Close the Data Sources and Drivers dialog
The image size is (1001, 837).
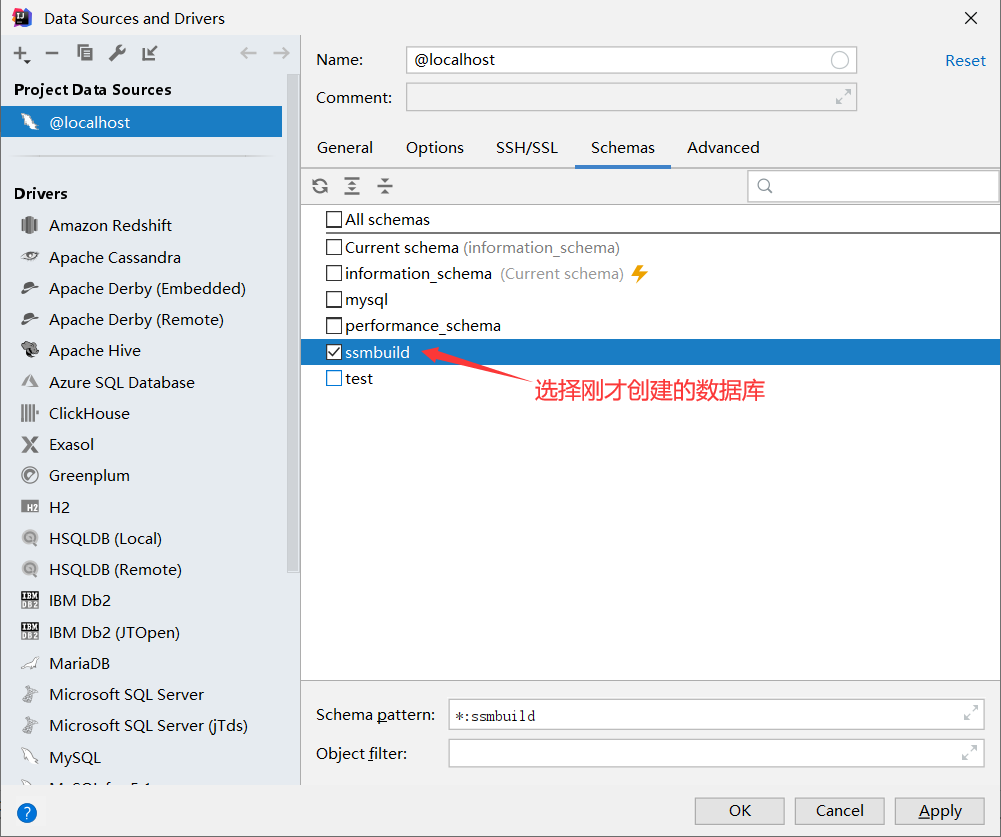coord(970,18)
